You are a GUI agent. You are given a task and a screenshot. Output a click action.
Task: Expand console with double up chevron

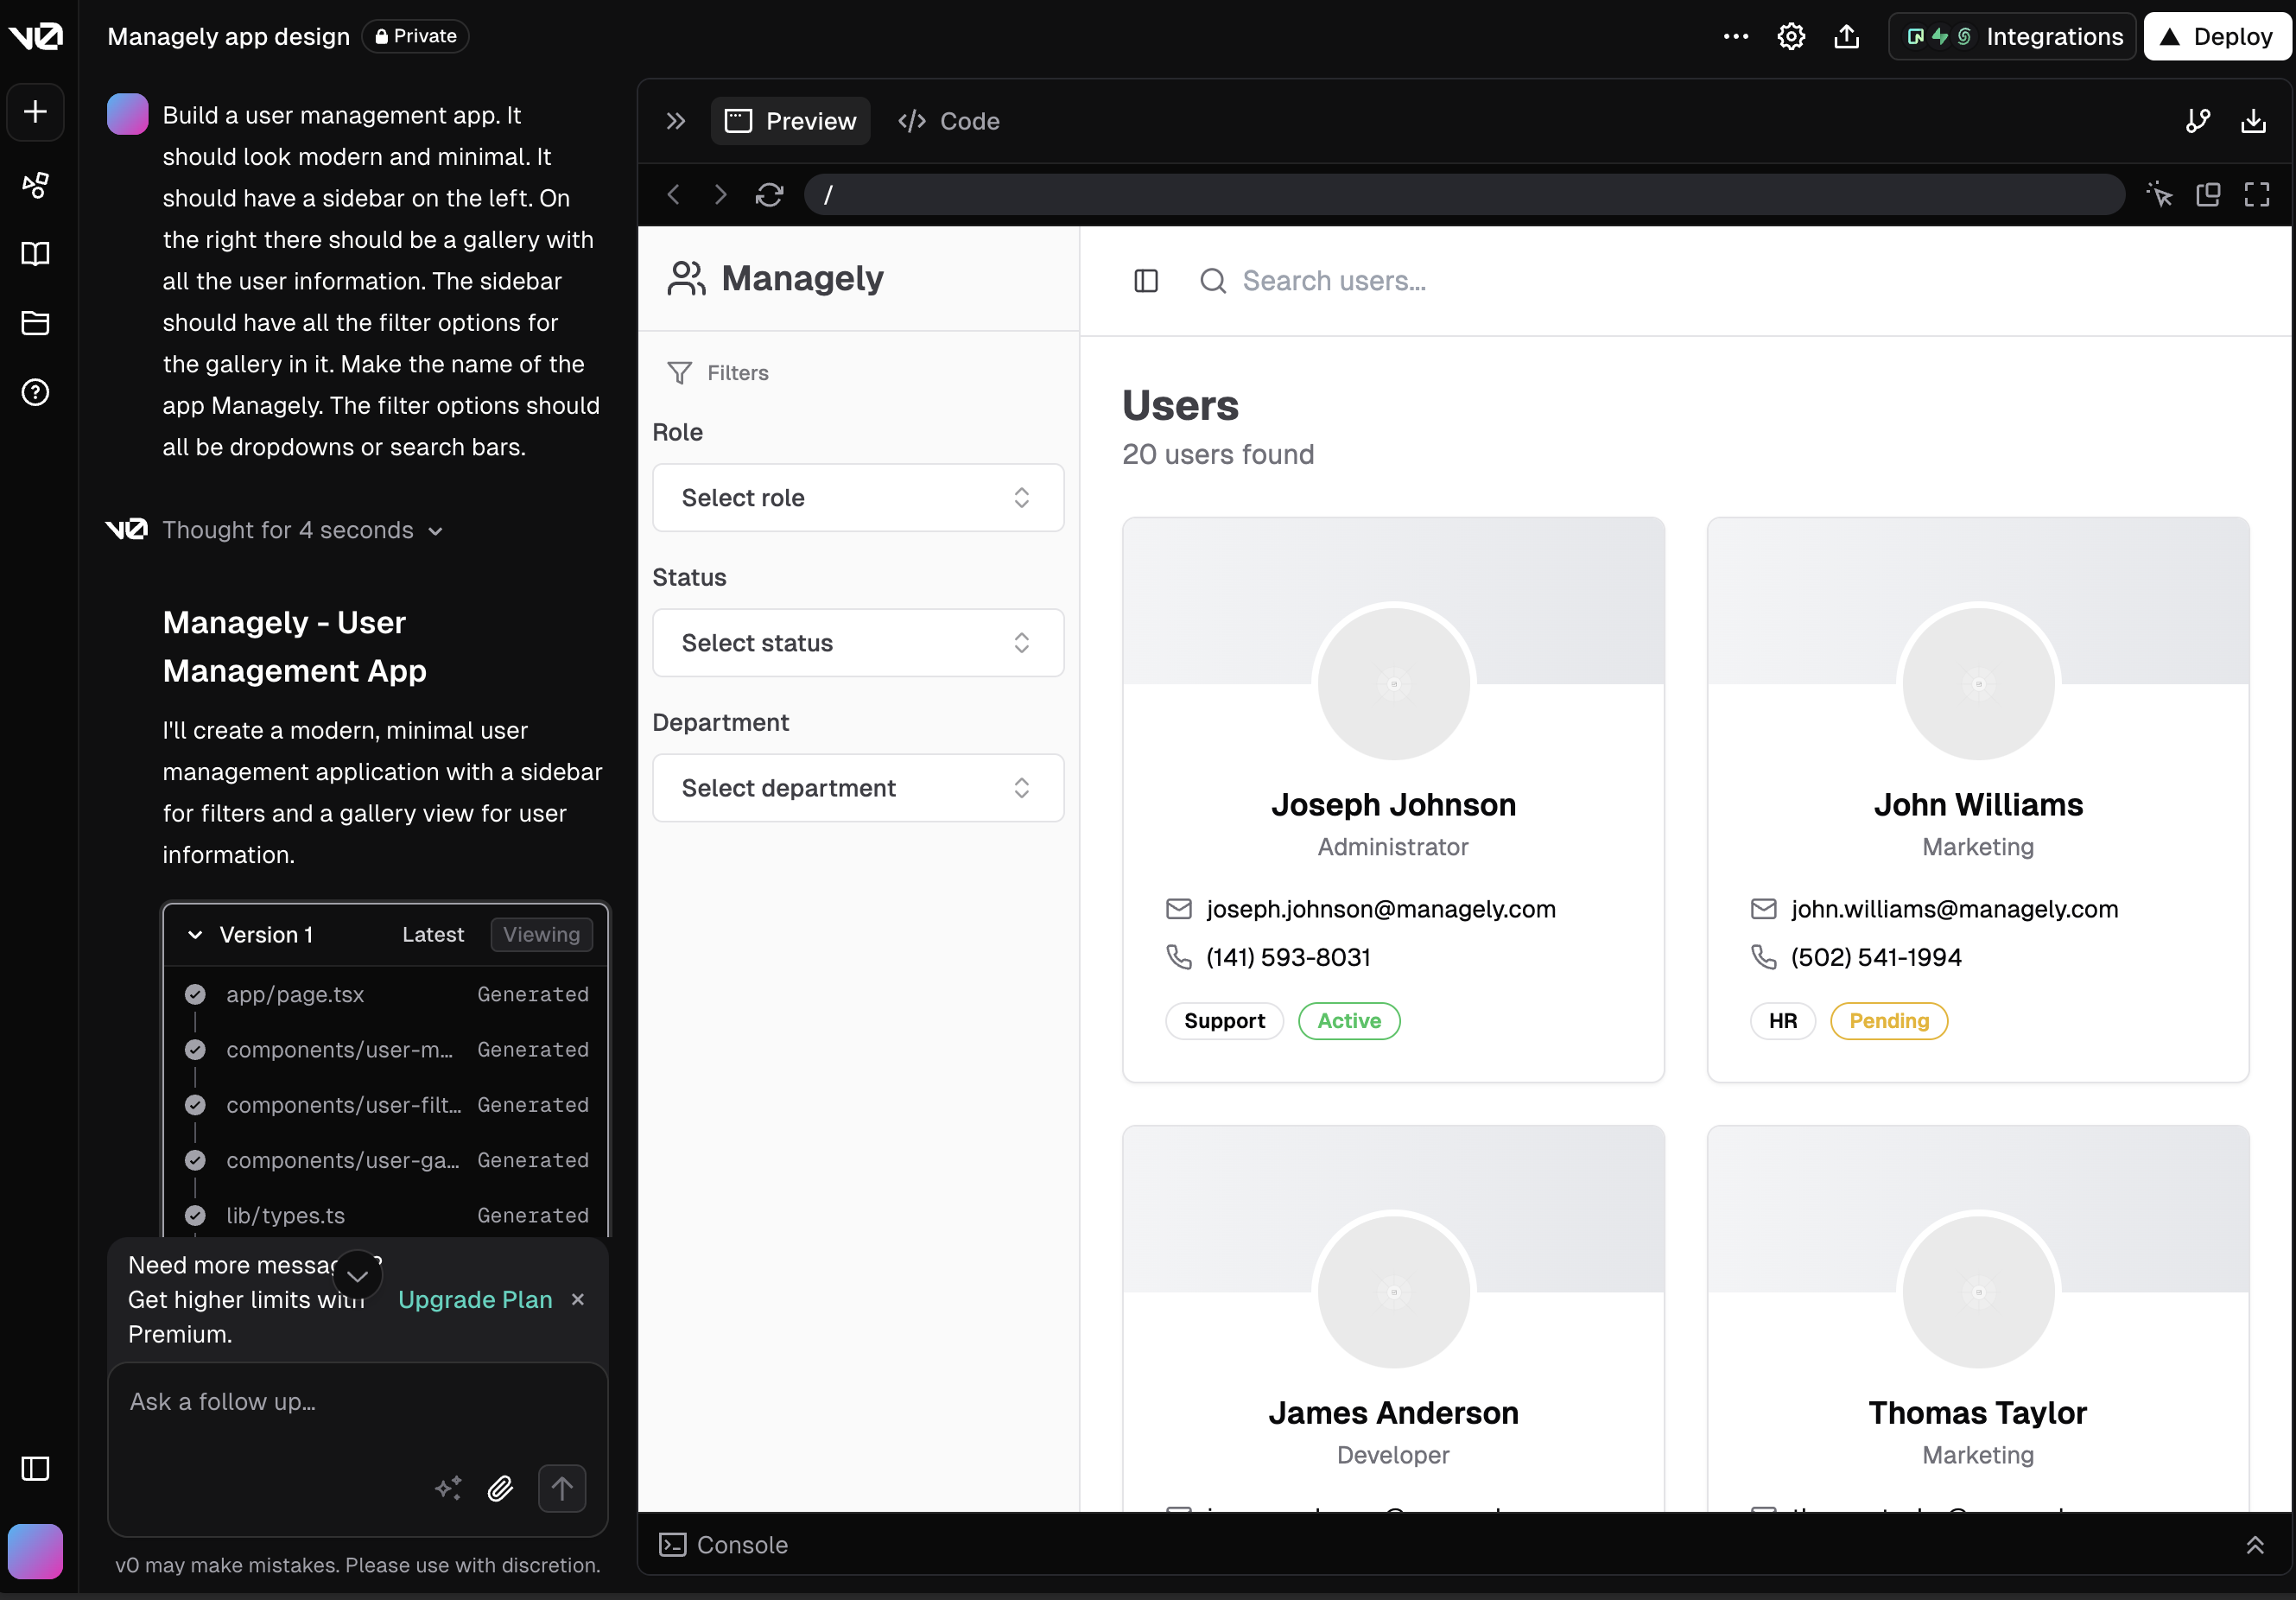coord(2255,1545)
